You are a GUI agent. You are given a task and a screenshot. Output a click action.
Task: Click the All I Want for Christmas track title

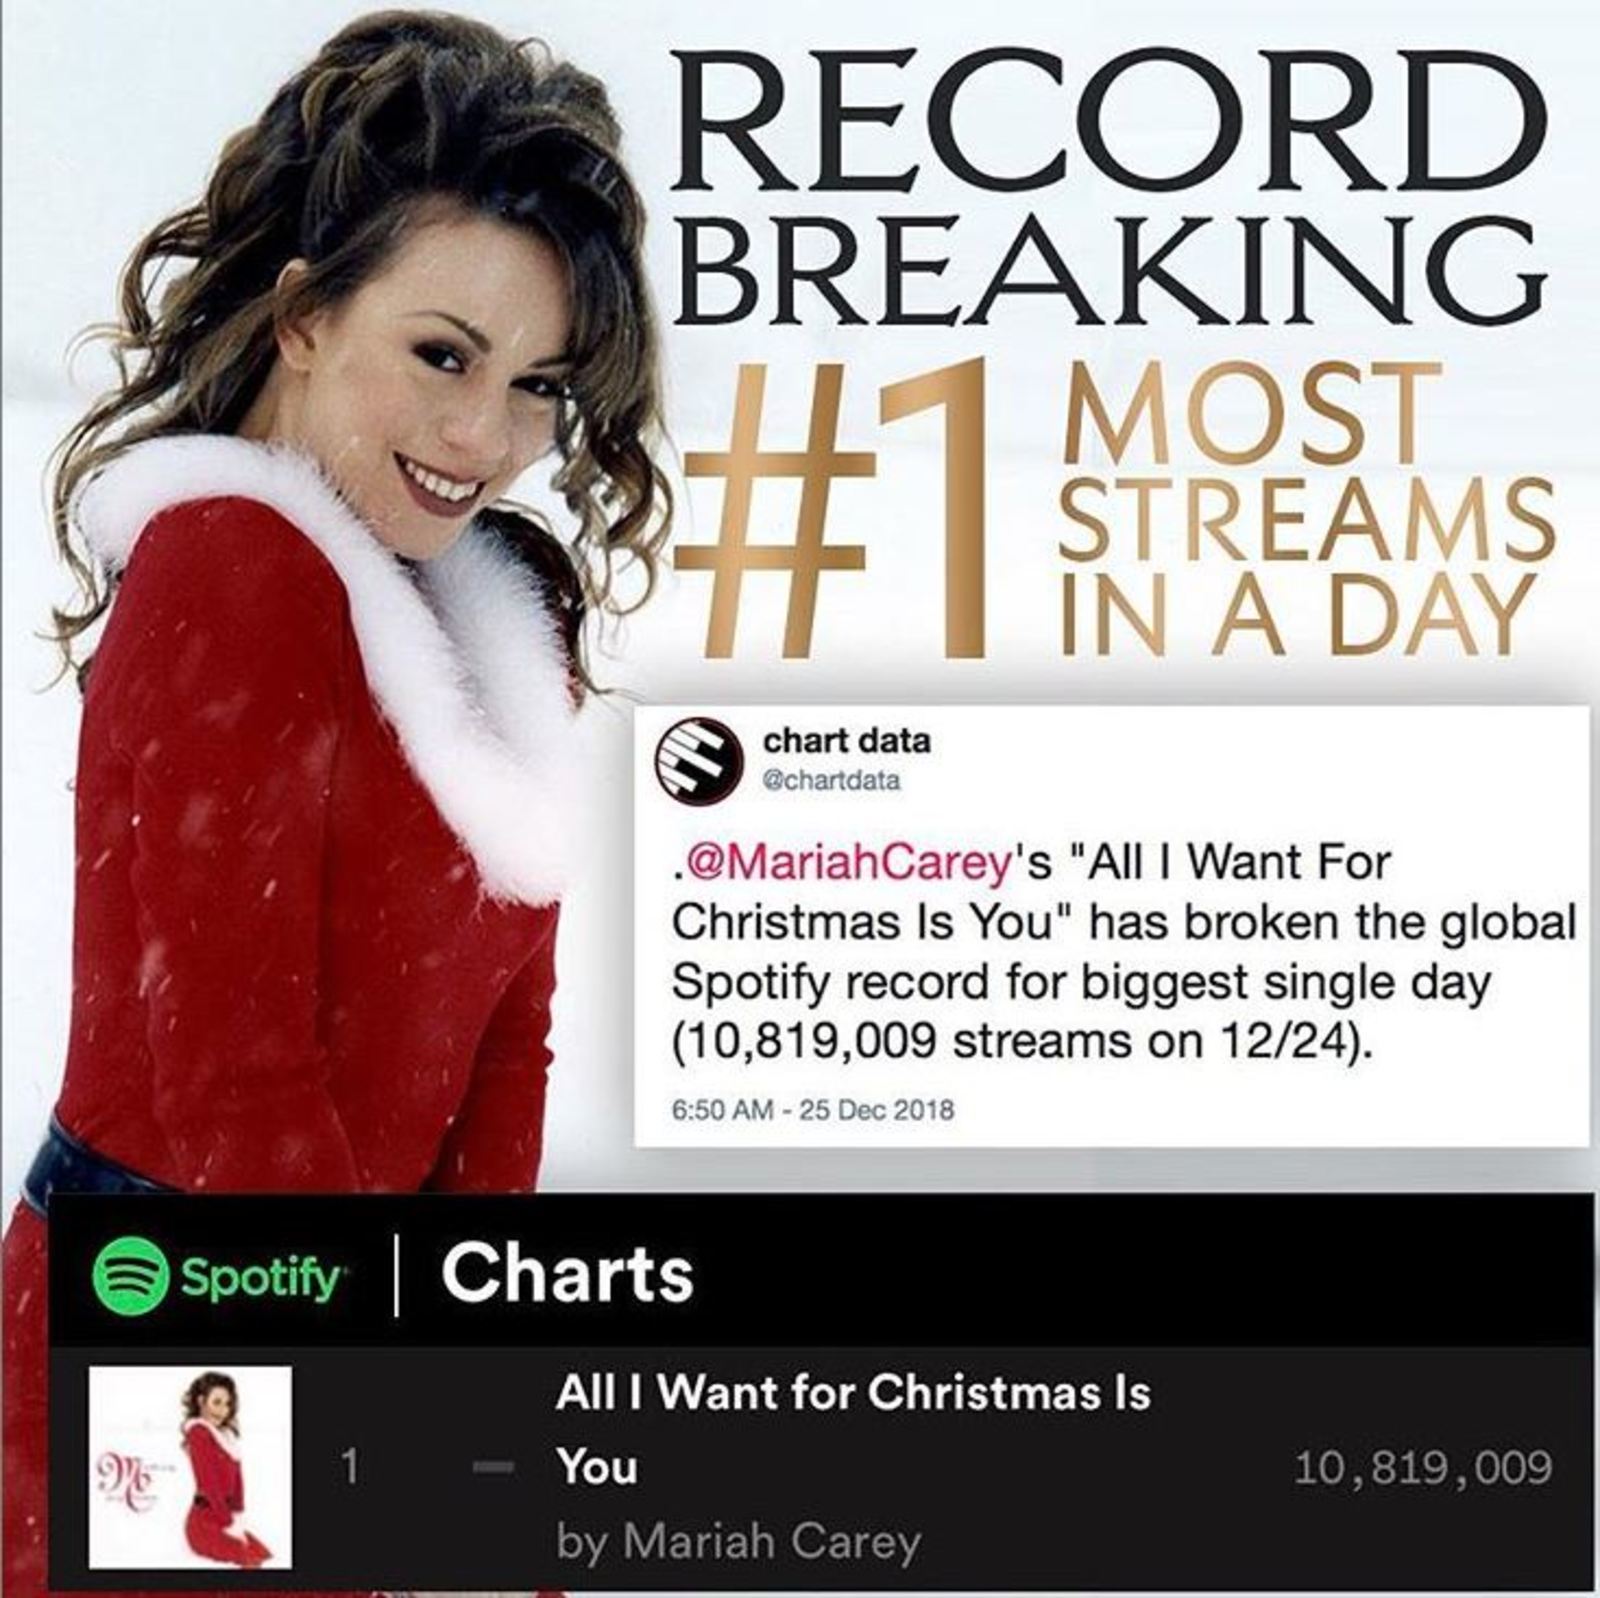(852, 1430)
